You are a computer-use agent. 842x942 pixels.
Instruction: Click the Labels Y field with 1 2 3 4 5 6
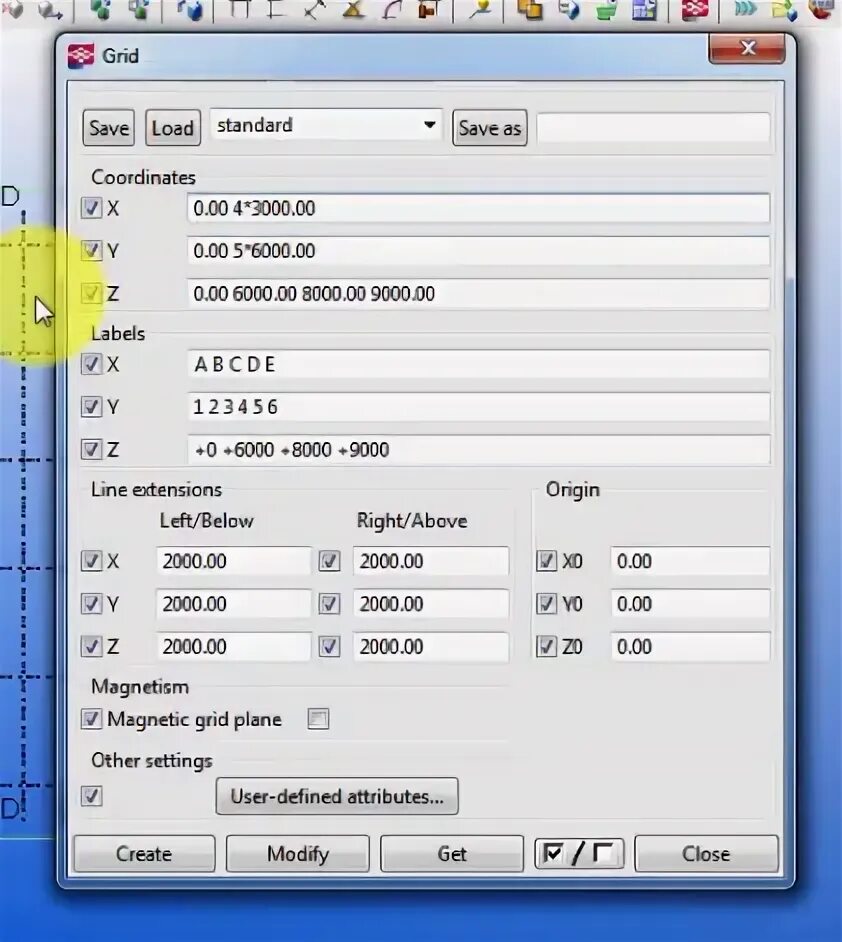pyautogui.click(x=478, y=407)
